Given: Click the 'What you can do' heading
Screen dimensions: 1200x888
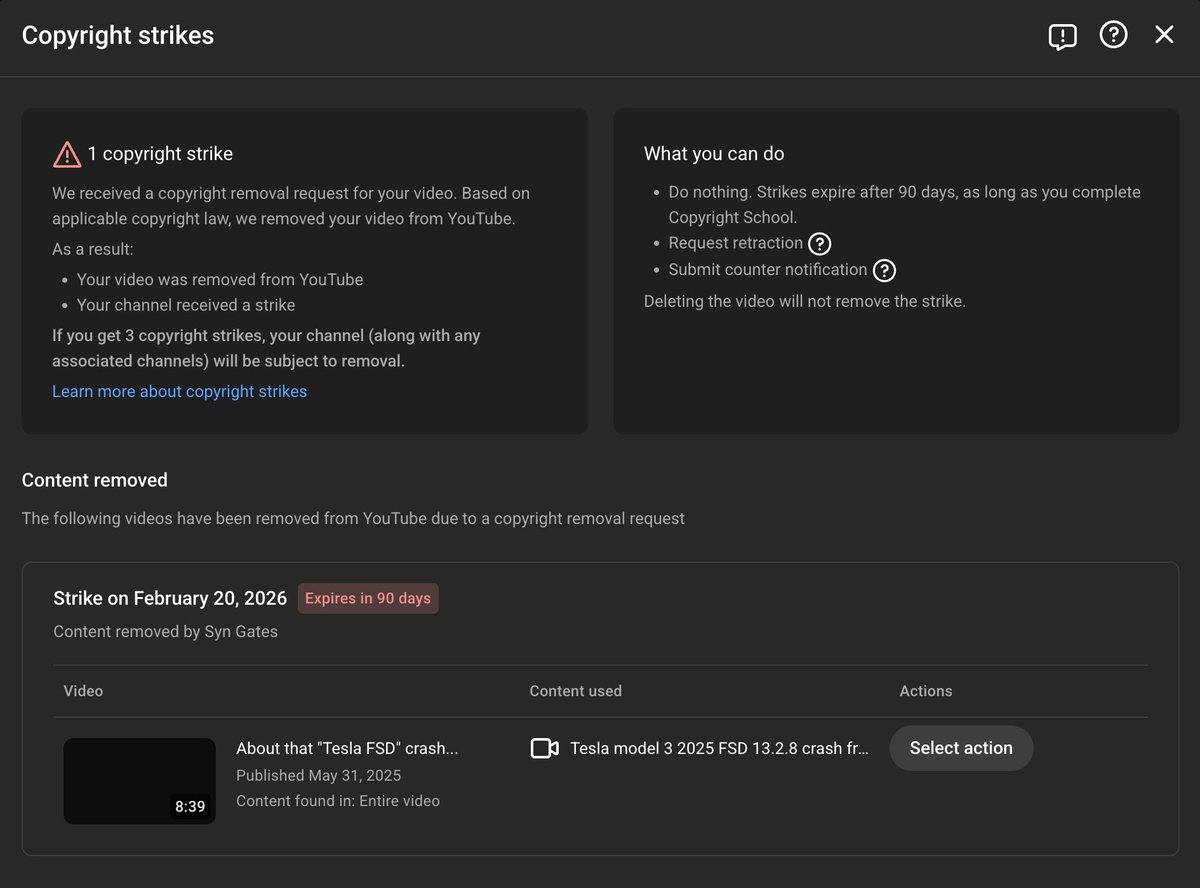Looking at the screenshot, I should click(x=714, y=154).
